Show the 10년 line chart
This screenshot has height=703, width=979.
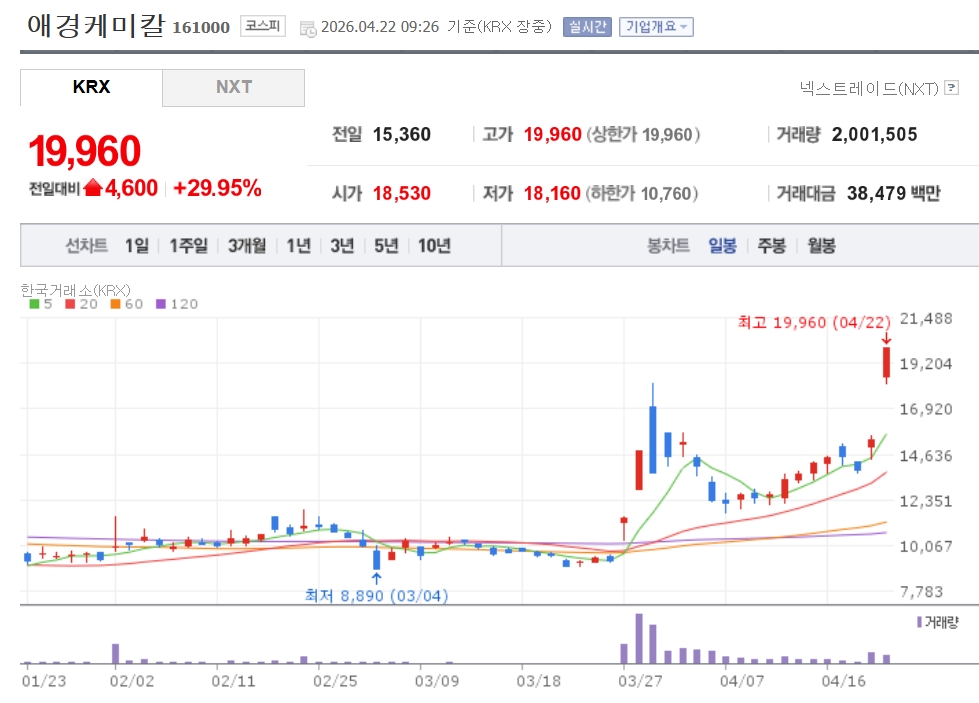click(434, 246)
